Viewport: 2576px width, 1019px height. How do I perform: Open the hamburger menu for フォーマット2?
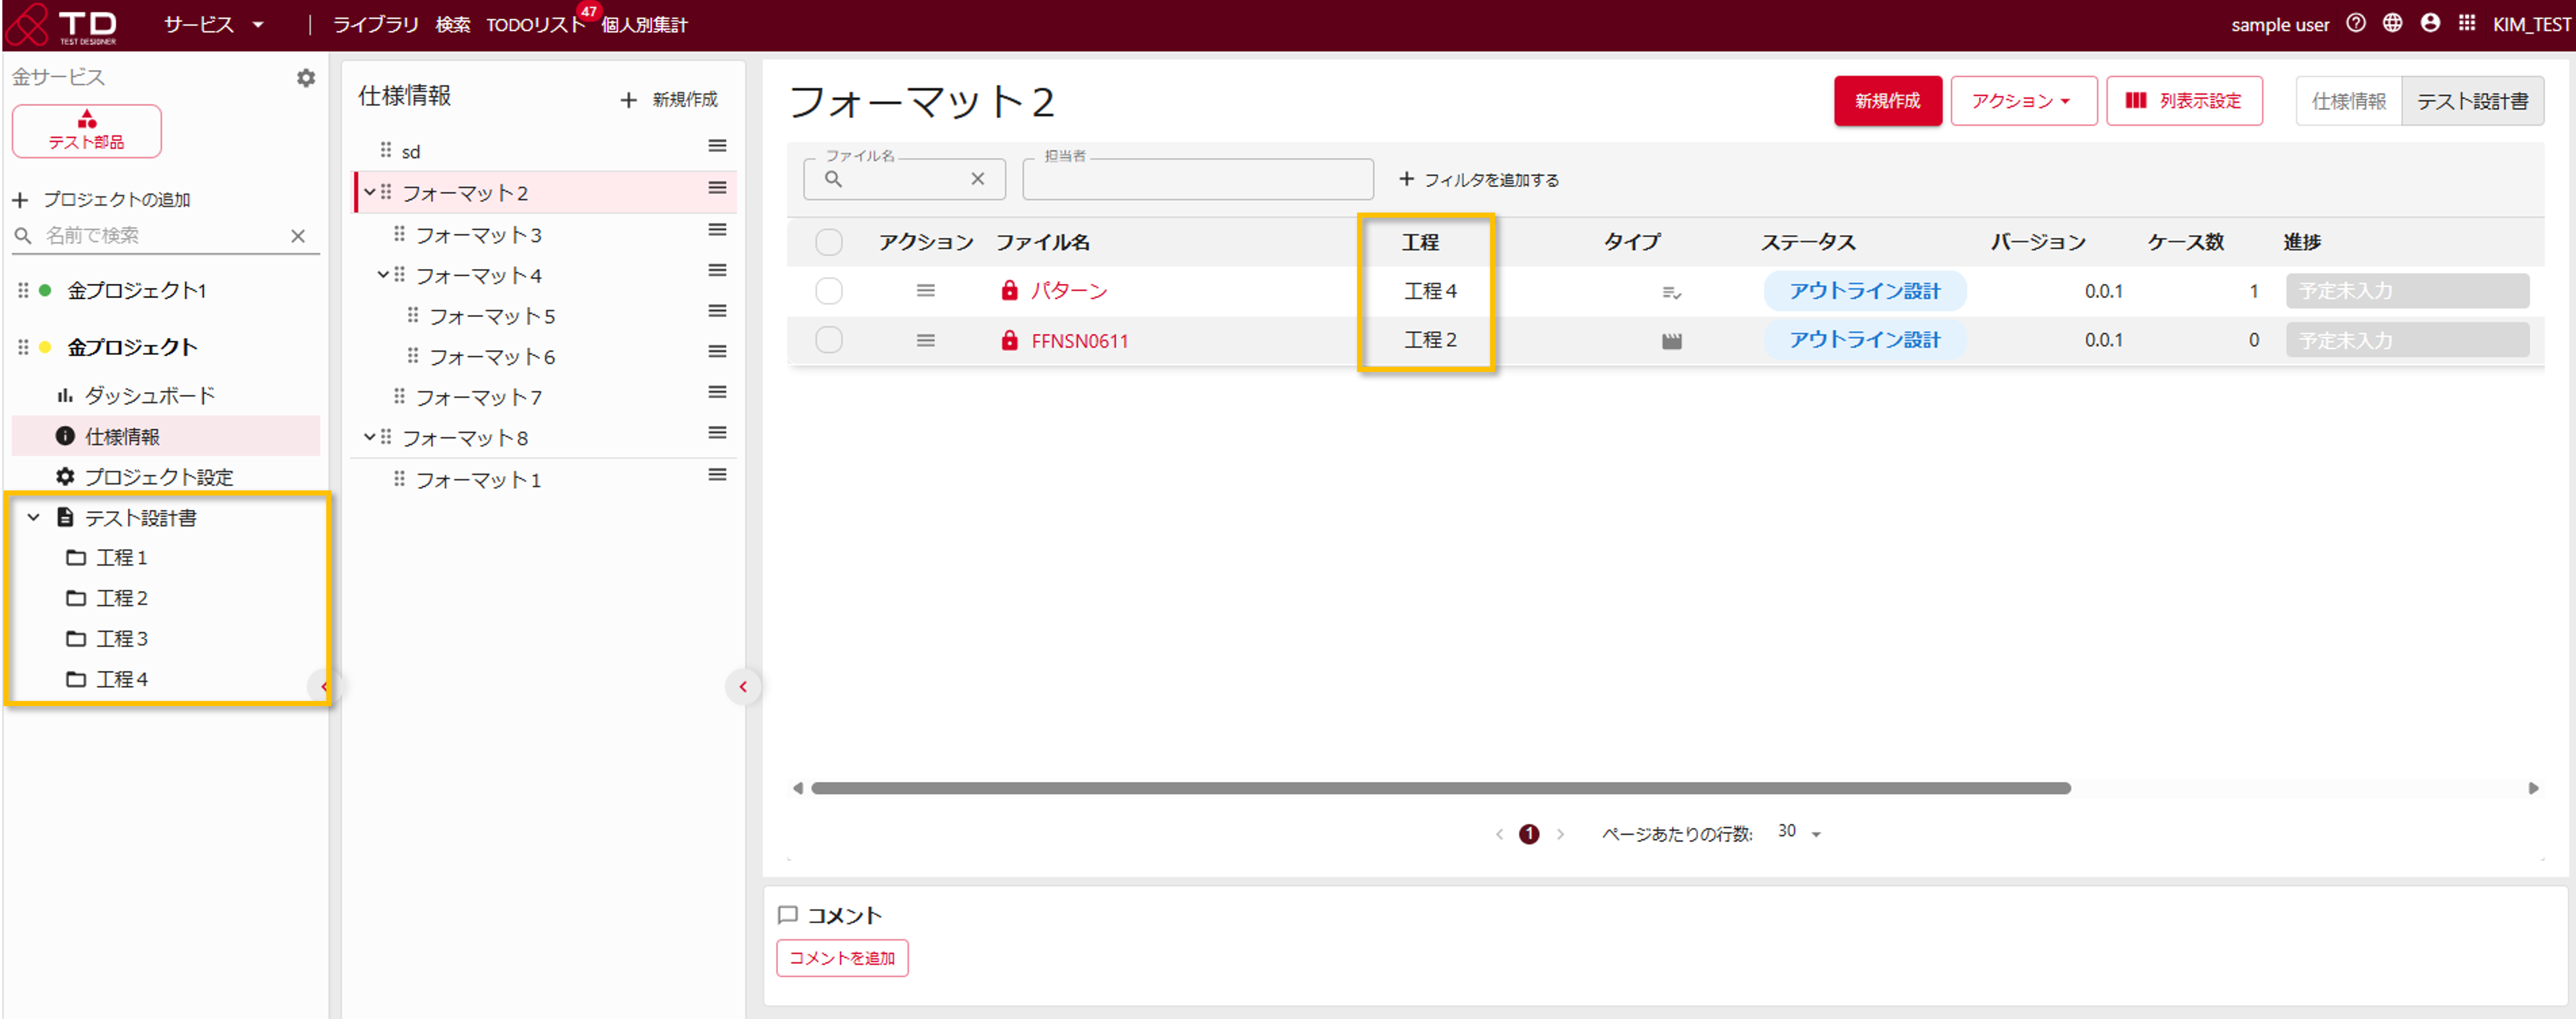[x=717, y=188]
